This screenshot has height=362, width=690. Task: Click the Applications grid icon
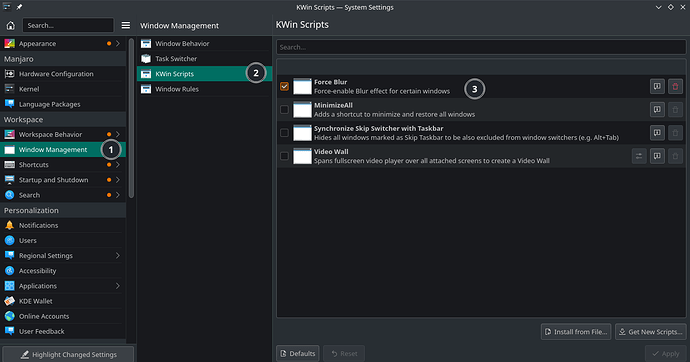[9, 286]
